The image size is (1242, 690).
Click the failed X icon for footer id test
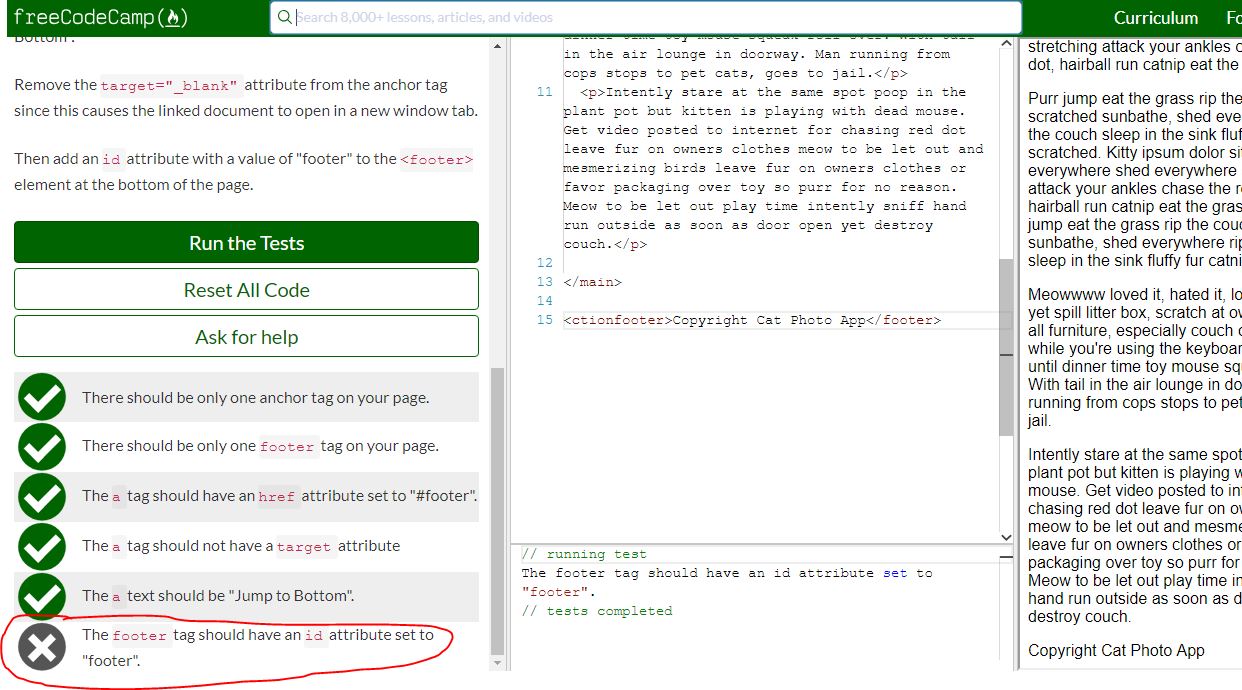coord(42,647)
